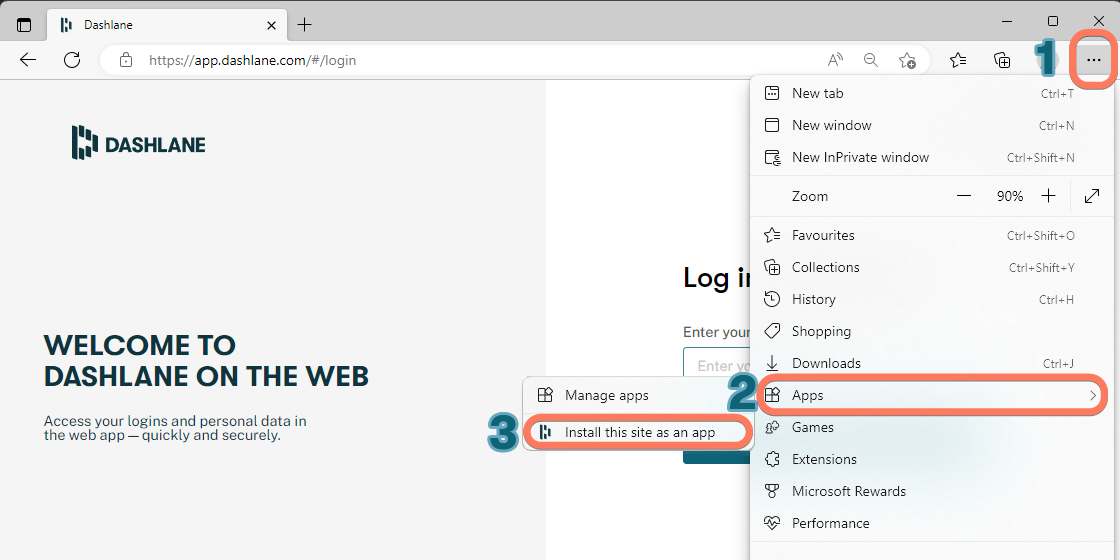Click the Dashlane favicon on tab
The width and height of the screenshot is (1120, 560).
66,25
